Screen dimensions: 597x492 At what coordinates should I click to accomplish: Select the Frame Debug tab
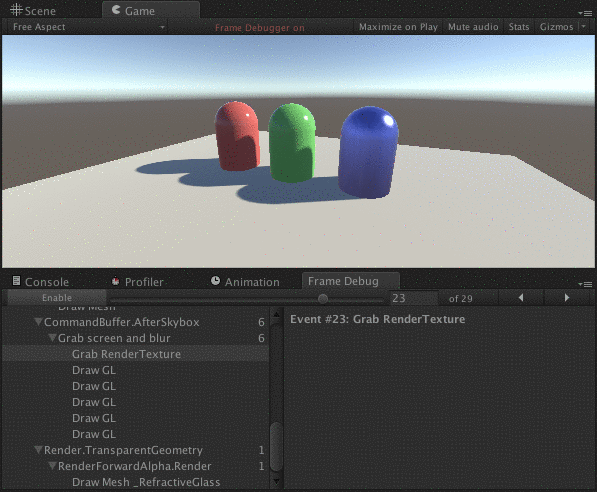point(350,281)
